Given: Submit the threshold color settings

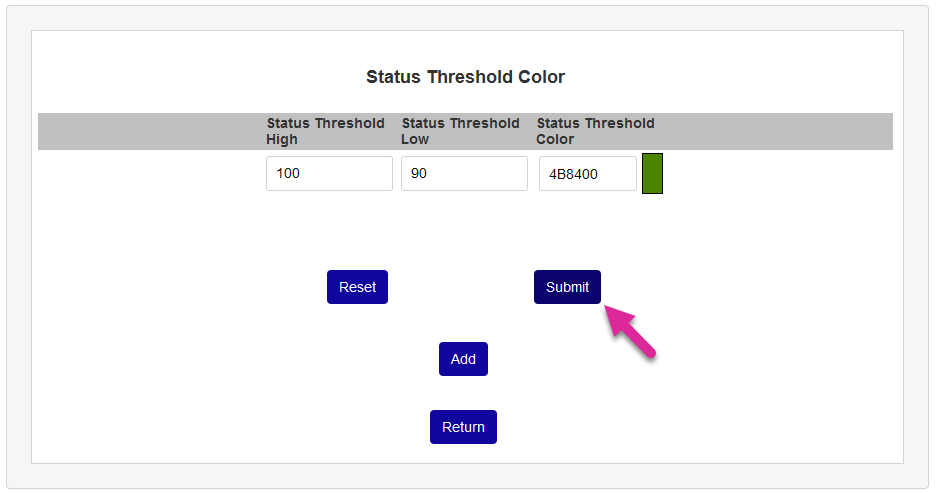Looking at the screenshot, I should pos(567,287).
